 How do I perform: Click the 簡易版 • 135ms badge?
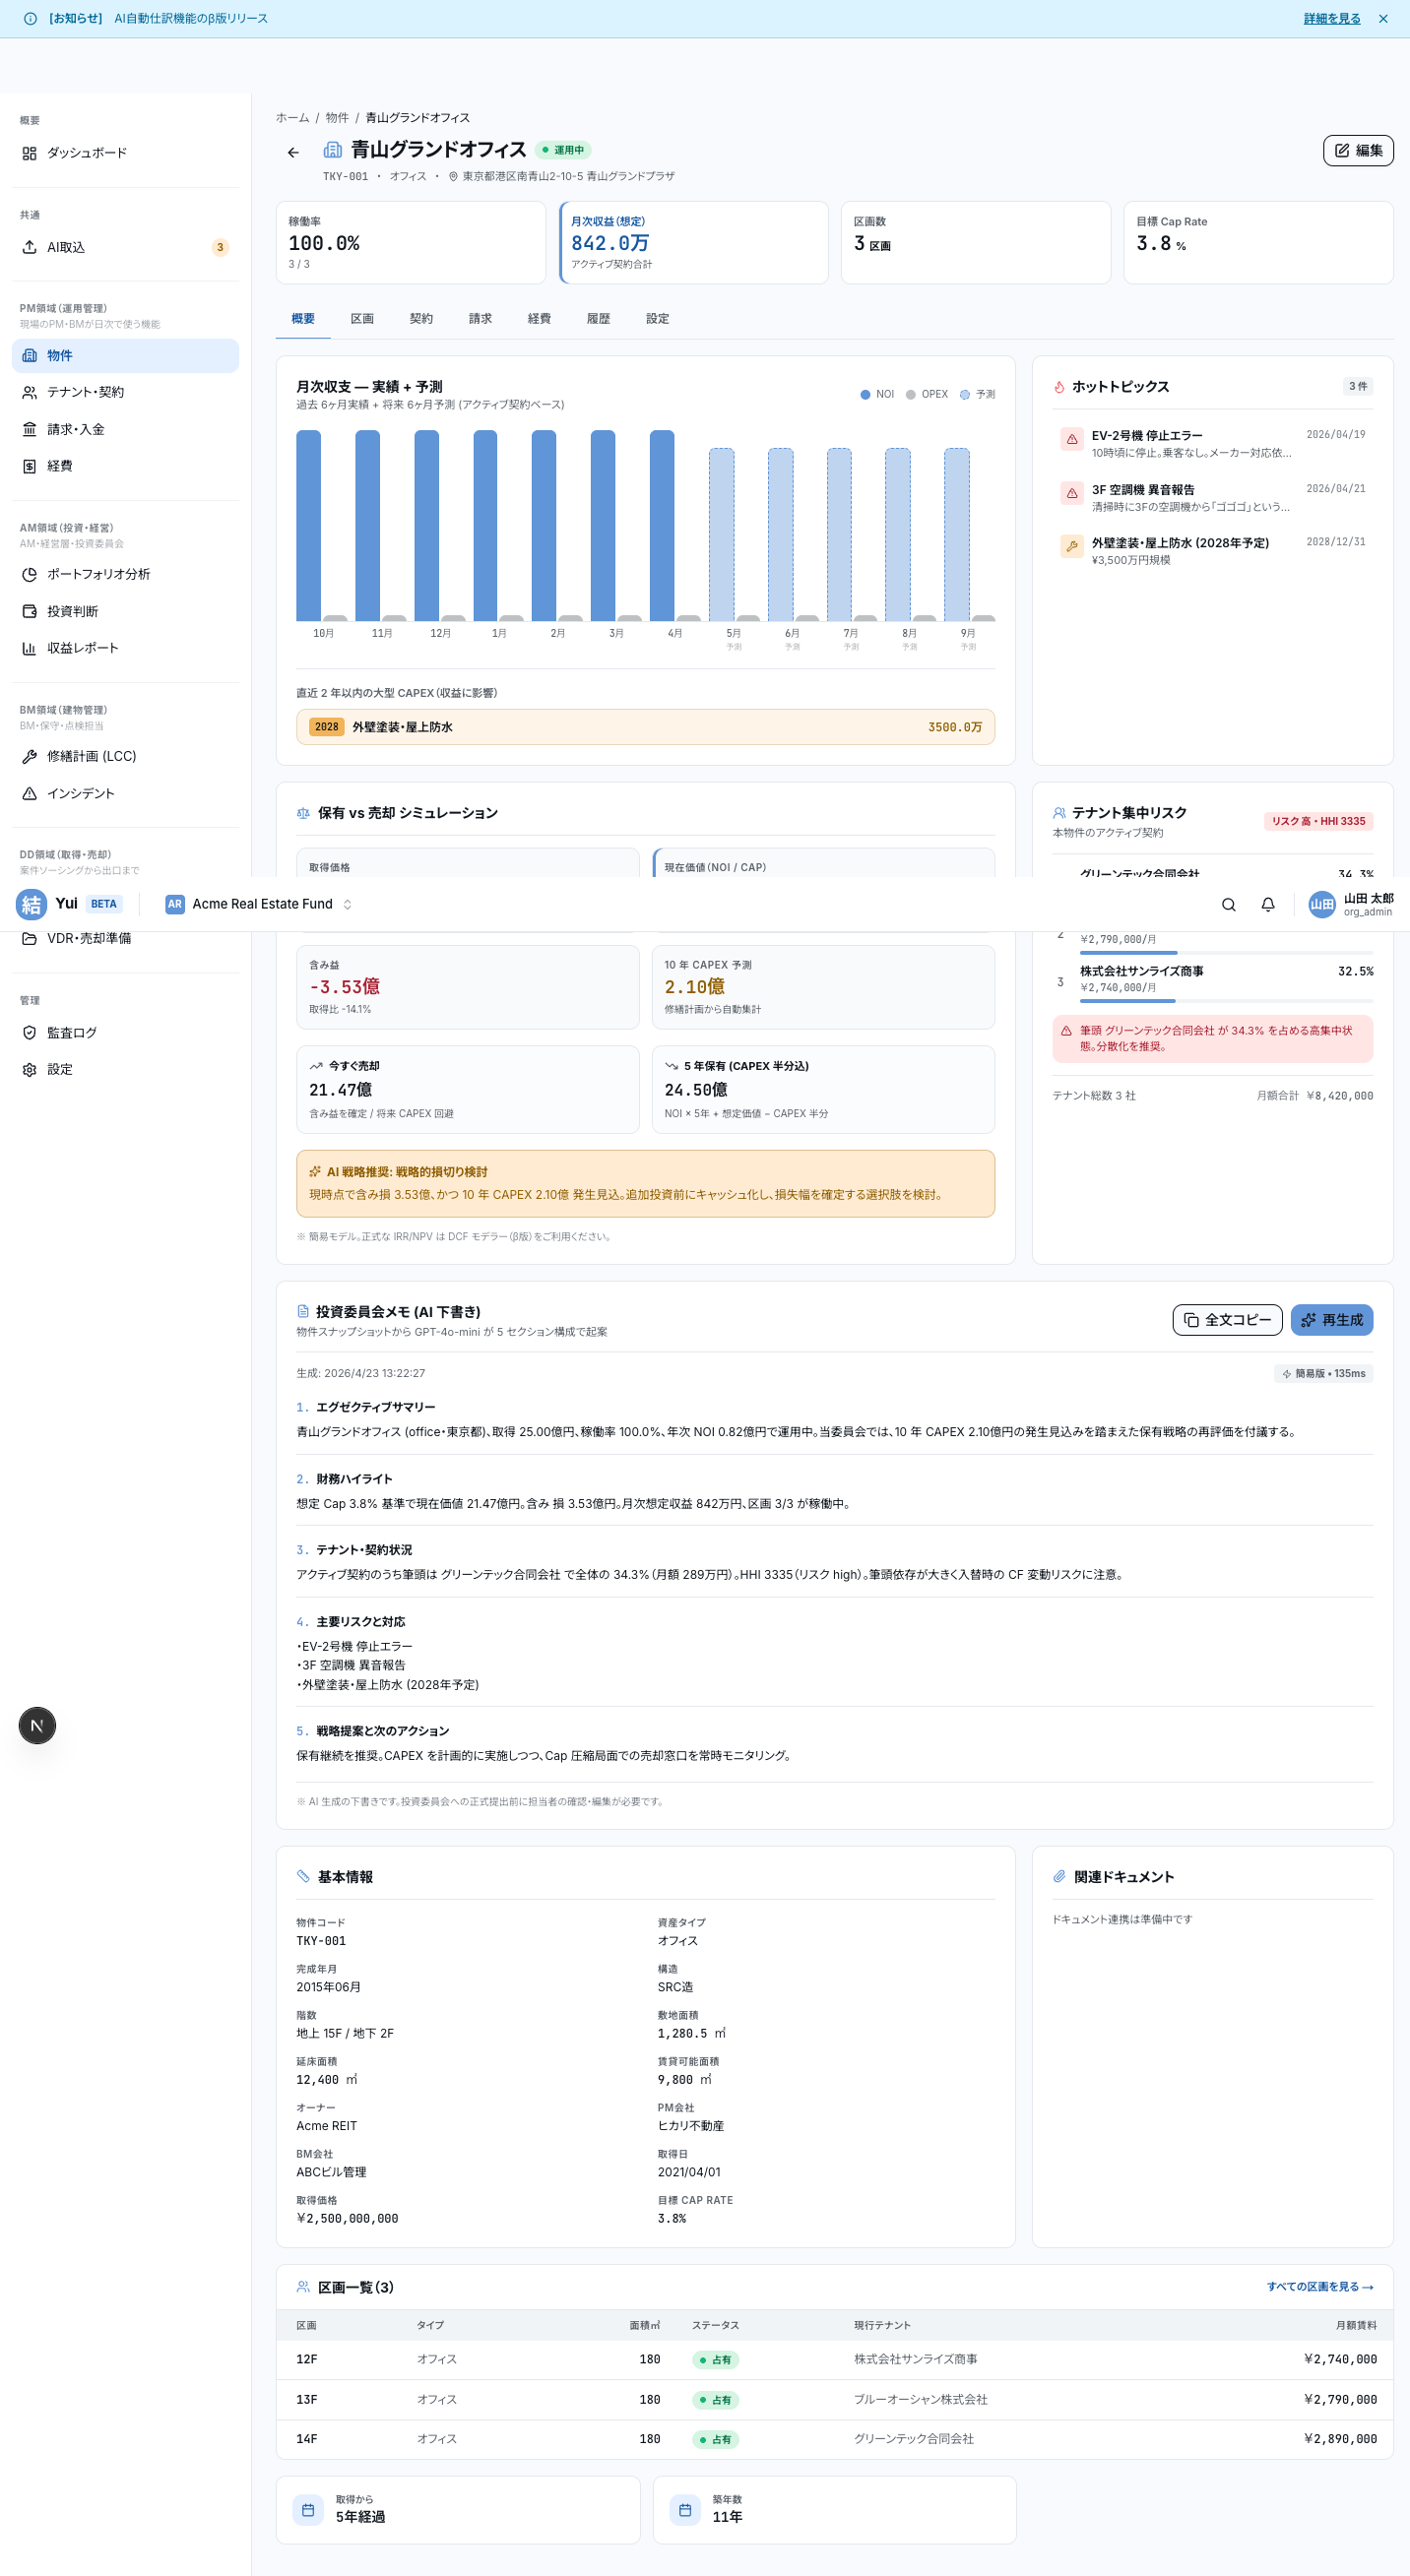[x=1323, y=1374]
